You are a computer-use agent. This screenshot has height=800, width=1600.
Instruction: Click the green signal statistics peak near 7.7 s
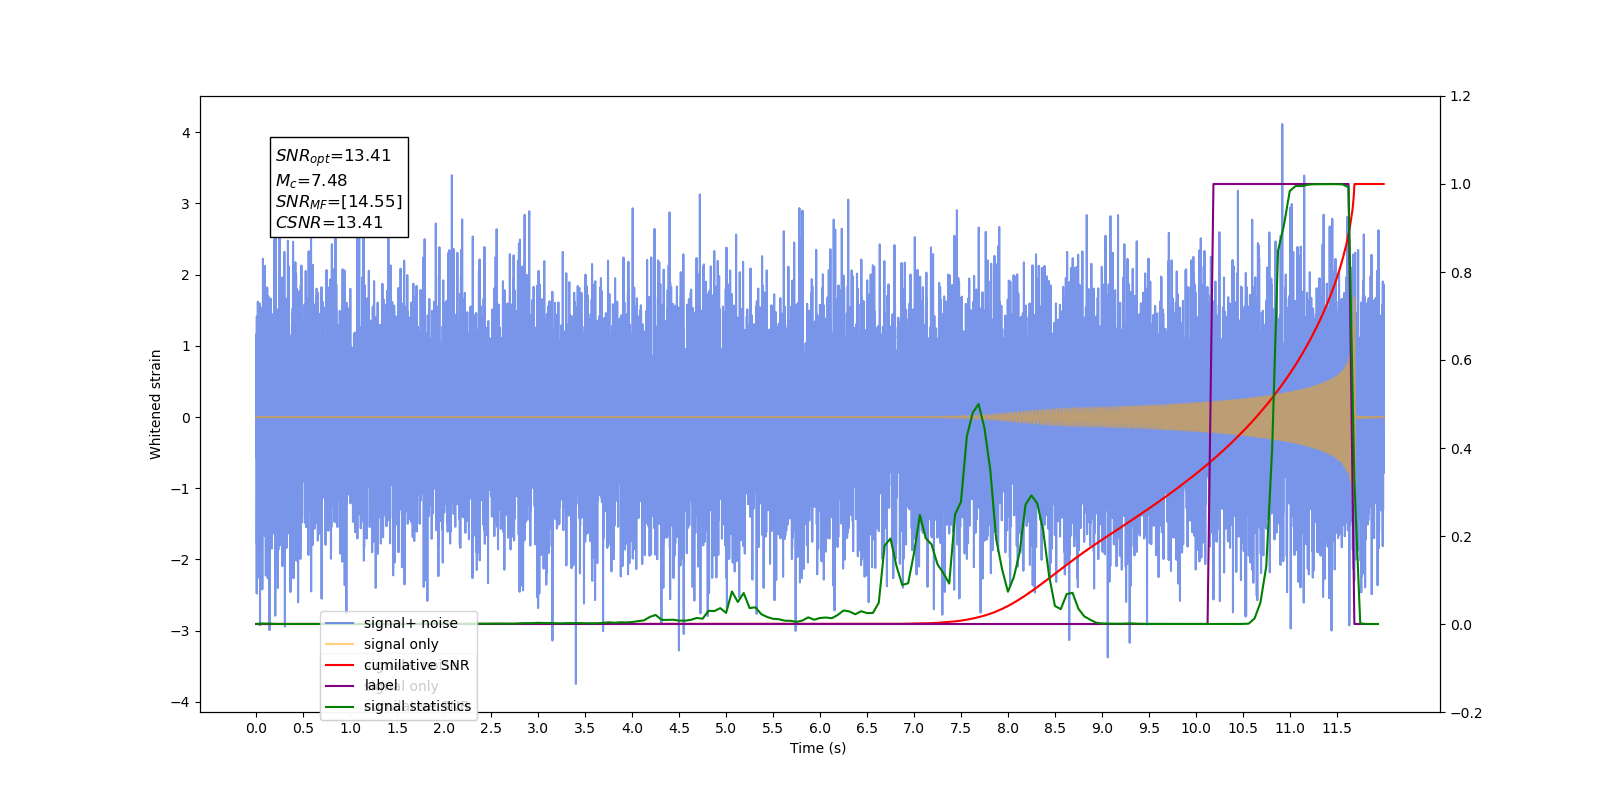(977, 405)
